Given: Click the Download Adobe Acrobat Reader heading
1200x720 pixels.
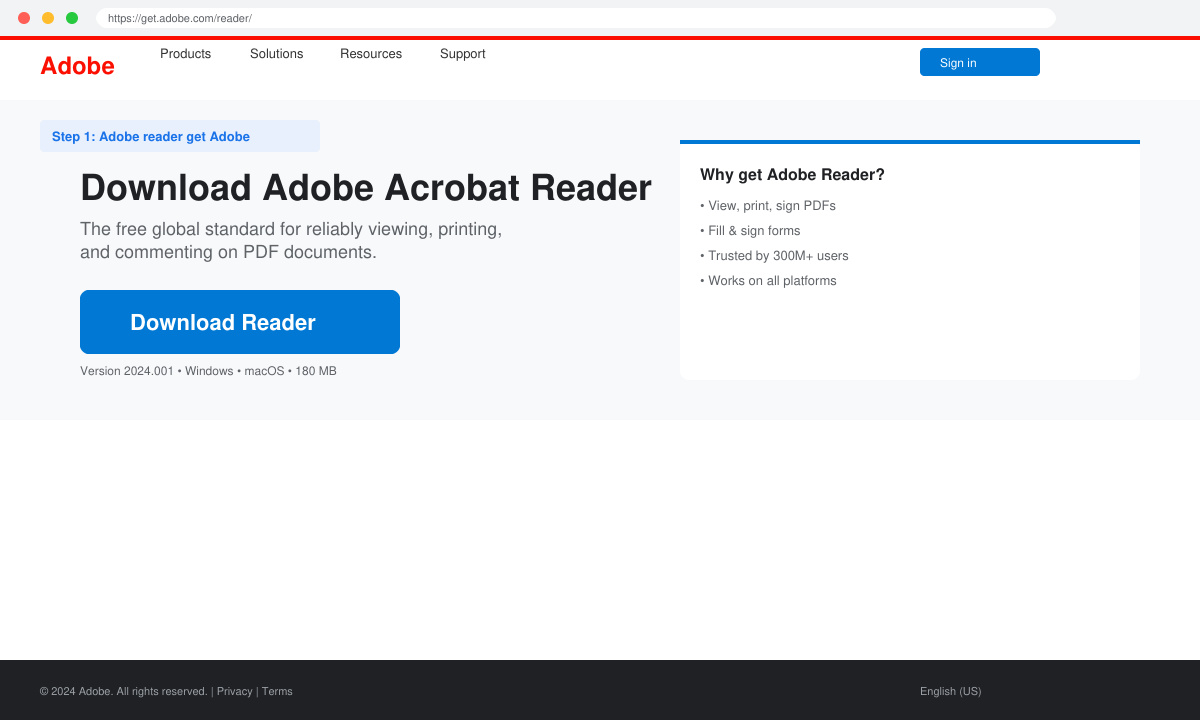Looking at the screenshot, I should [x=366, y=188].
